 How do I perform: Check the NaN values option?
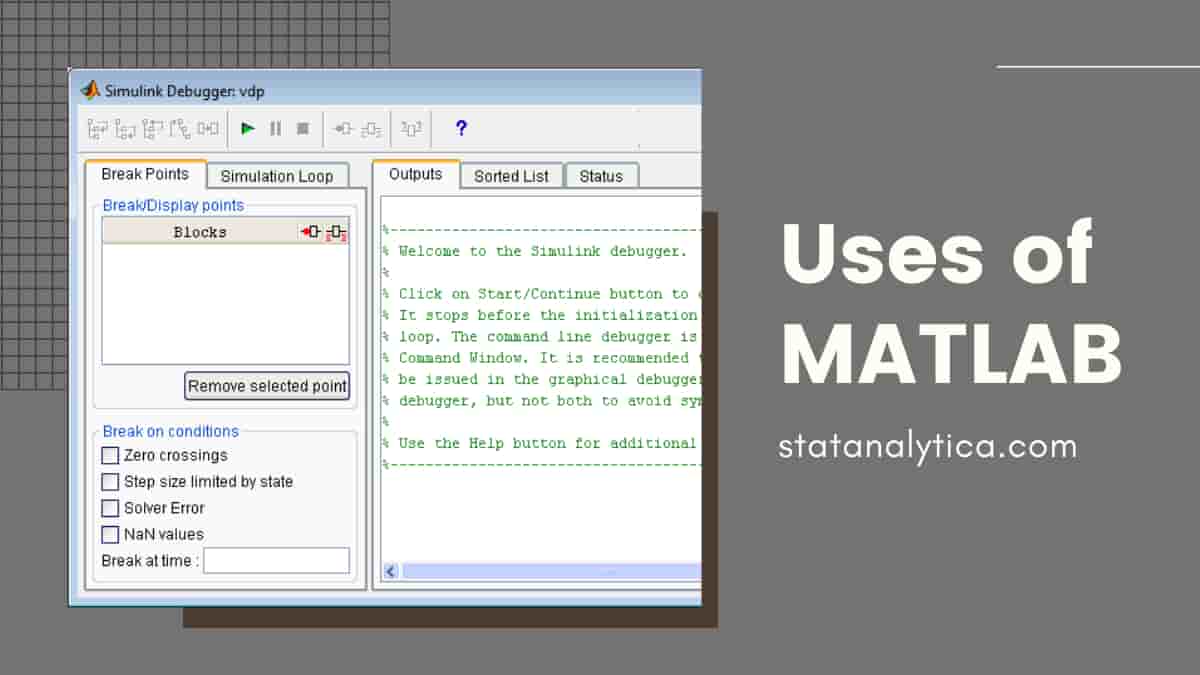tap(110, 534)
